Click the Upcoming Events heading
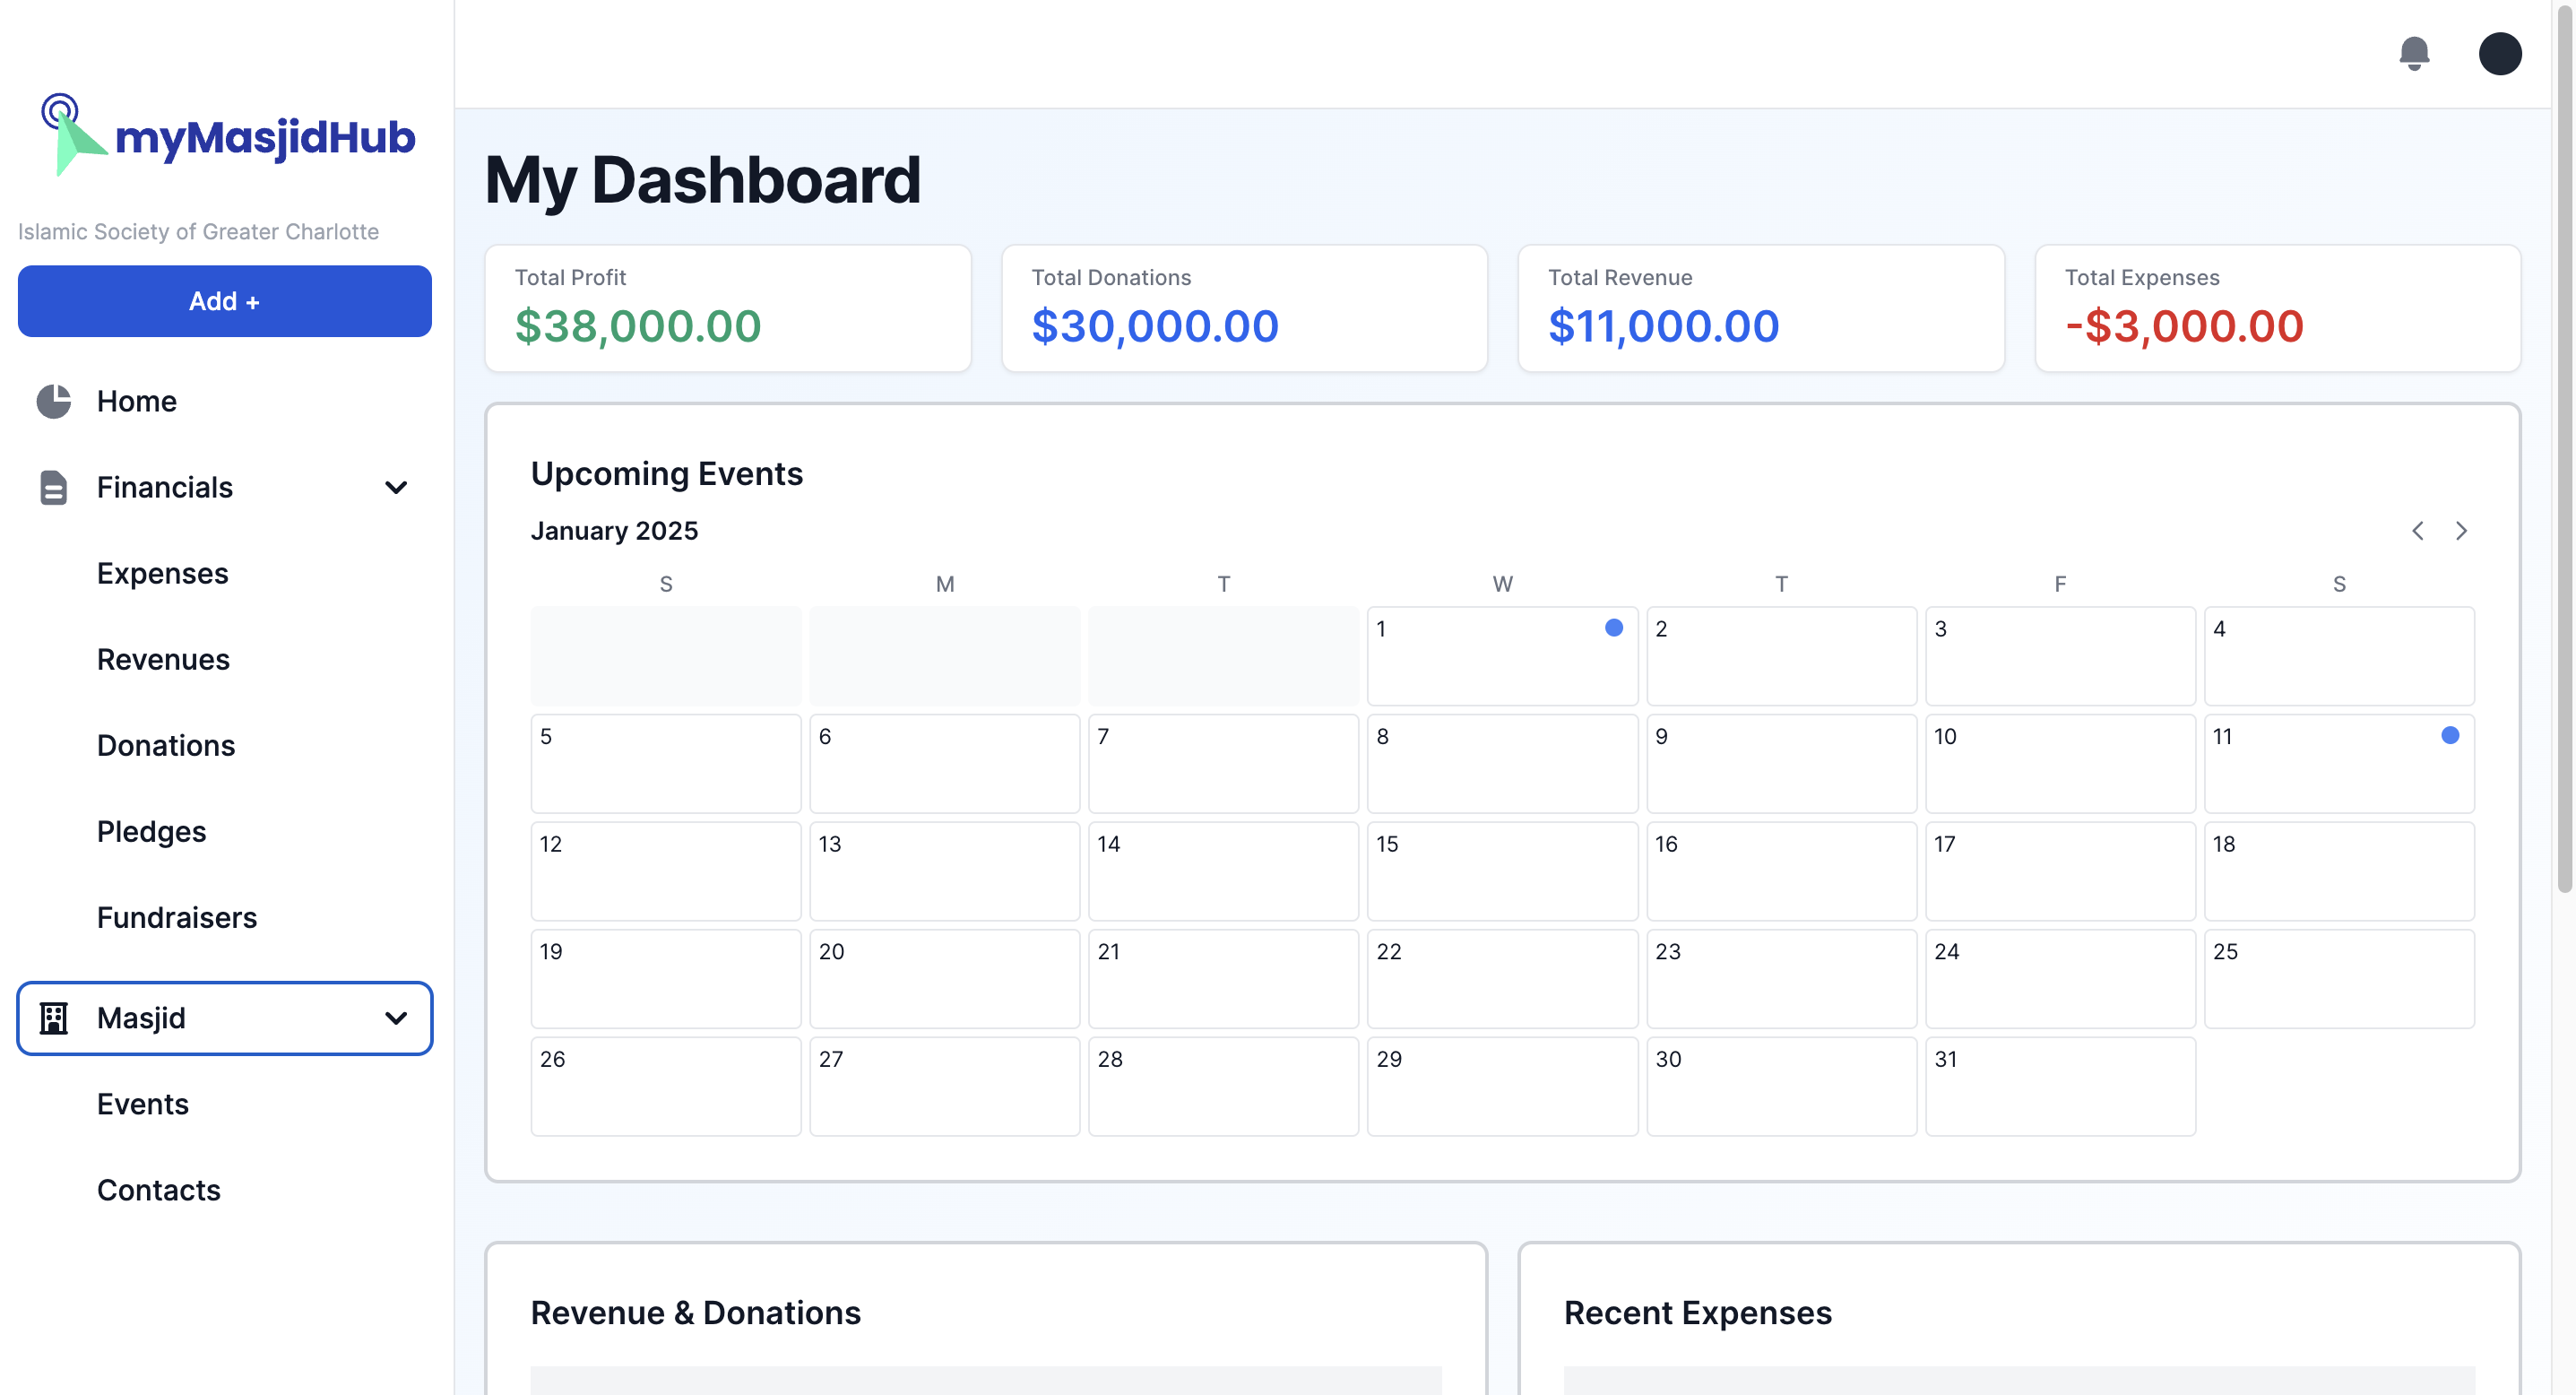Viewport: 2576px width, 1395px height. (x=666, y=474)
